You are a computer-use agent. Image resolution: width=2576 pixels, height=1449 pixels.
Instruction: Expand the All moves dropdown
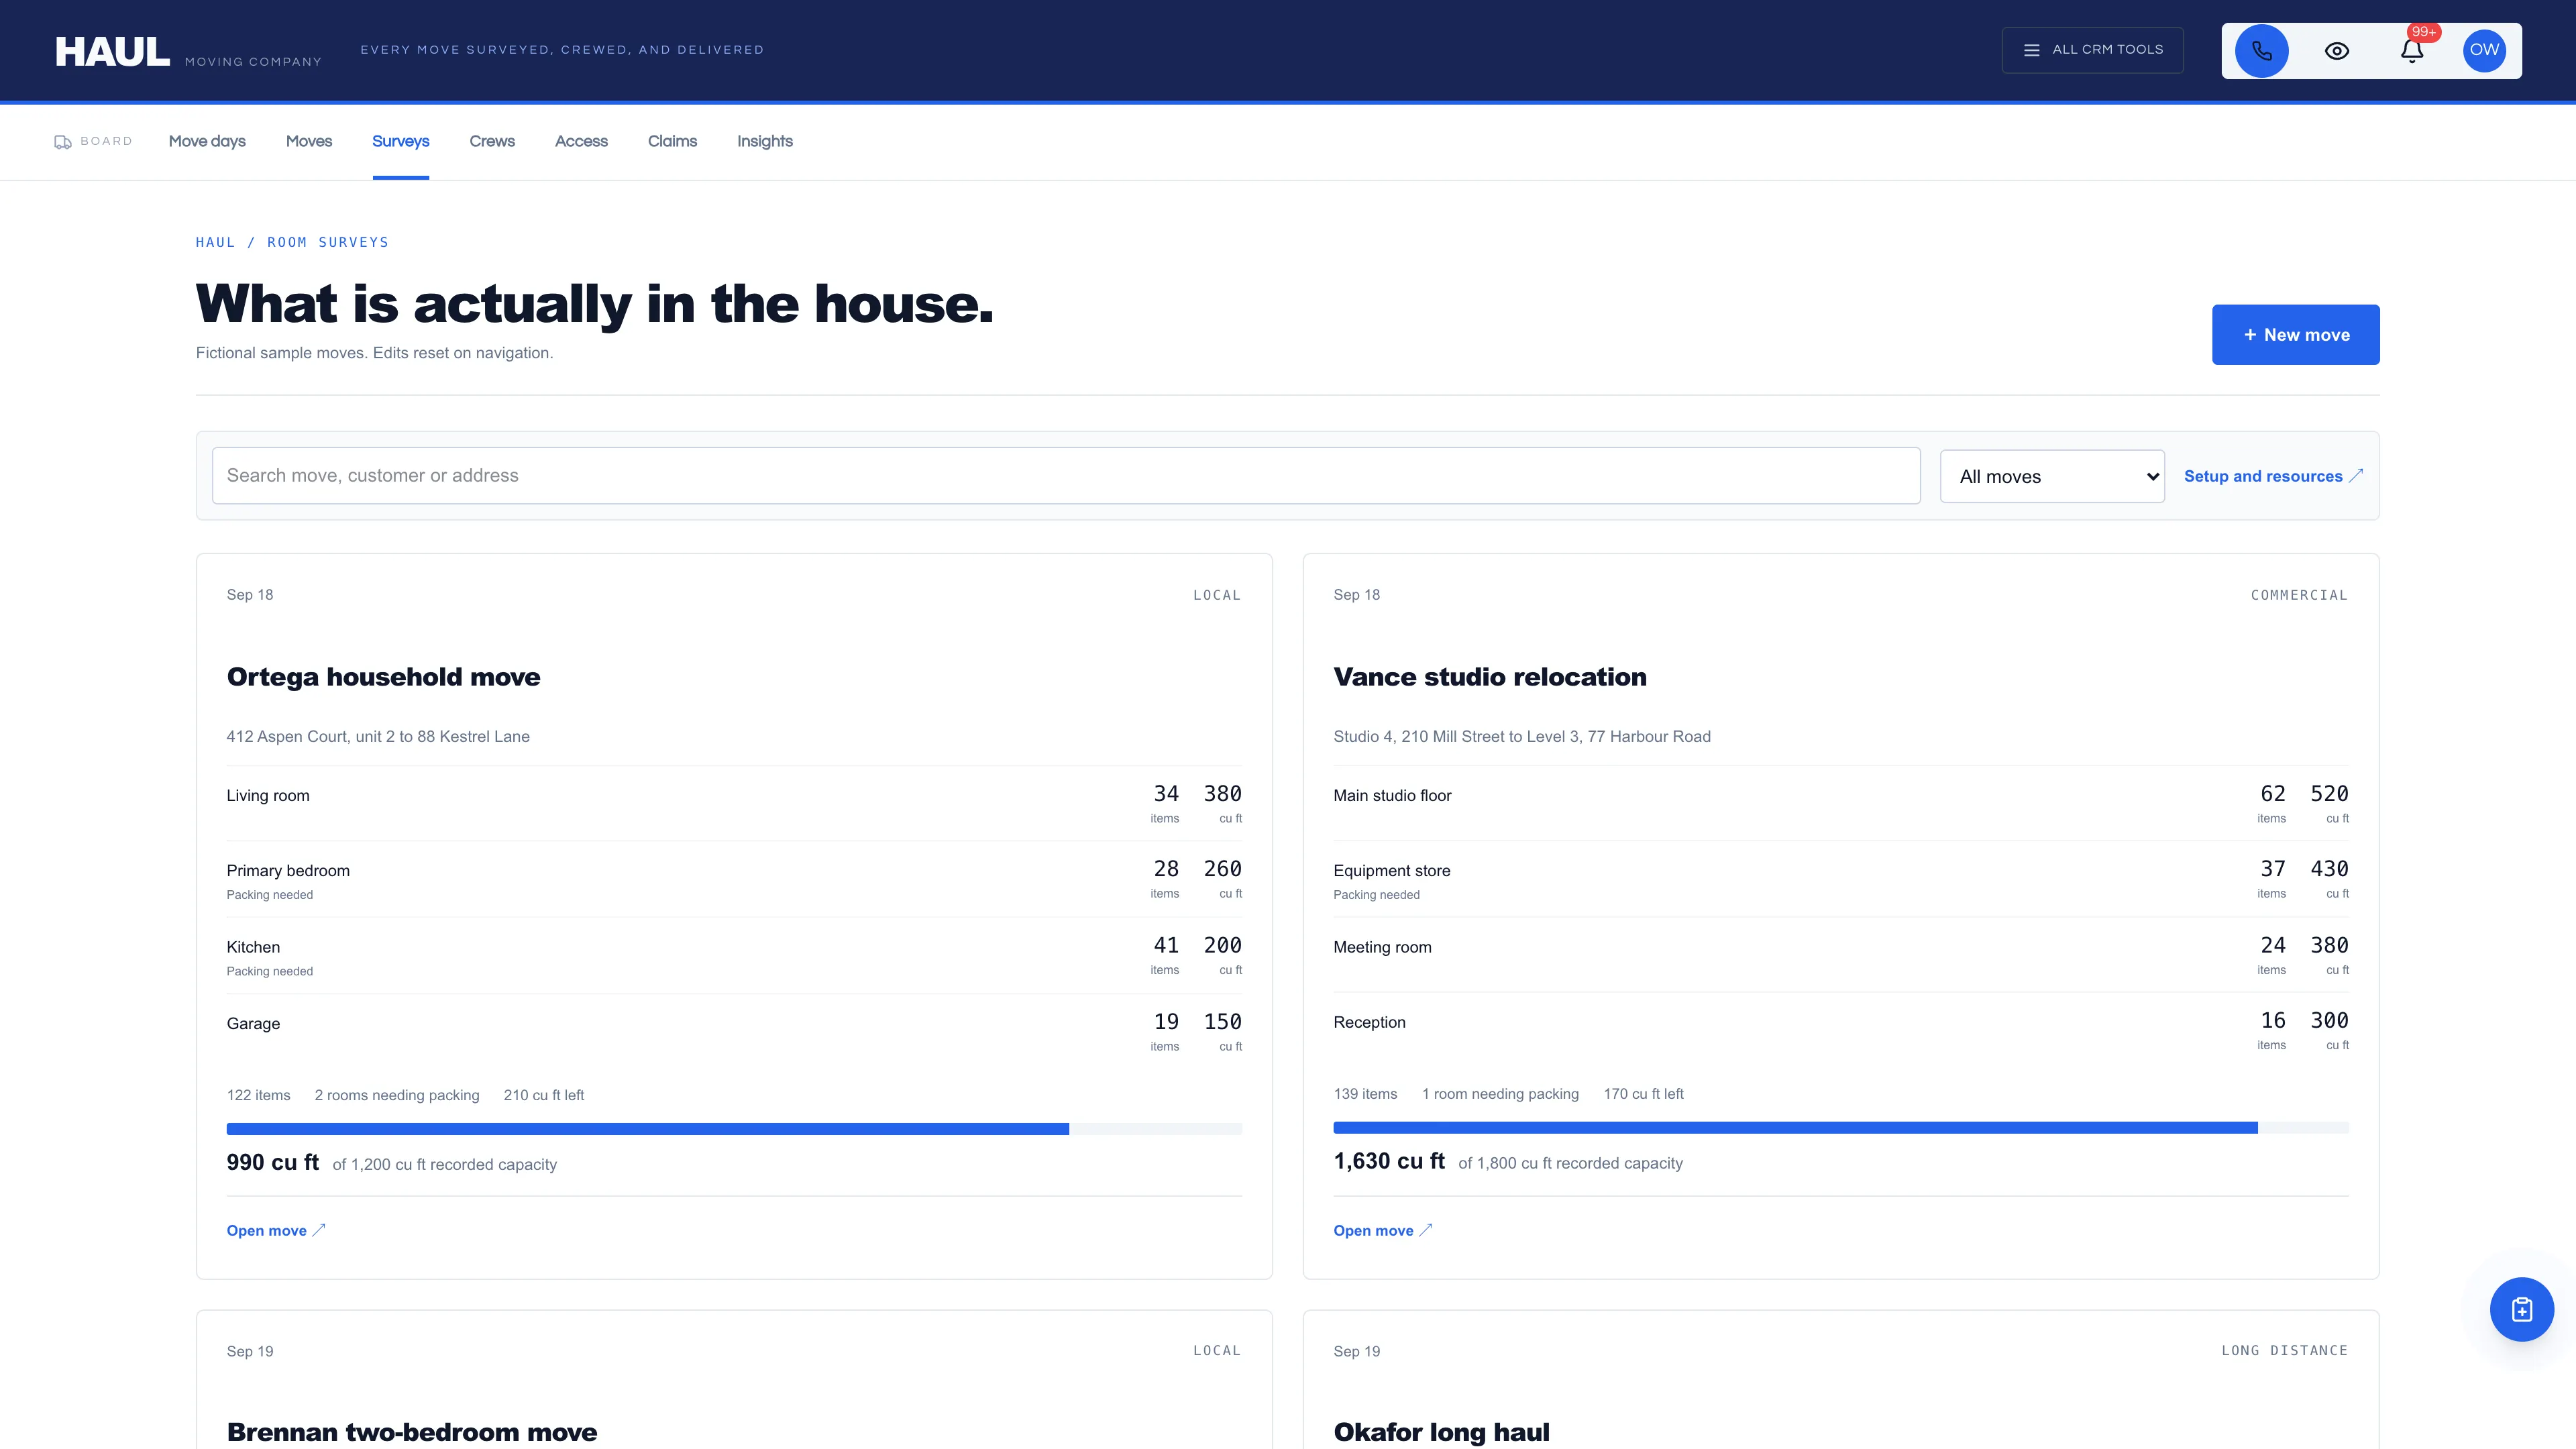(2052, 477)
